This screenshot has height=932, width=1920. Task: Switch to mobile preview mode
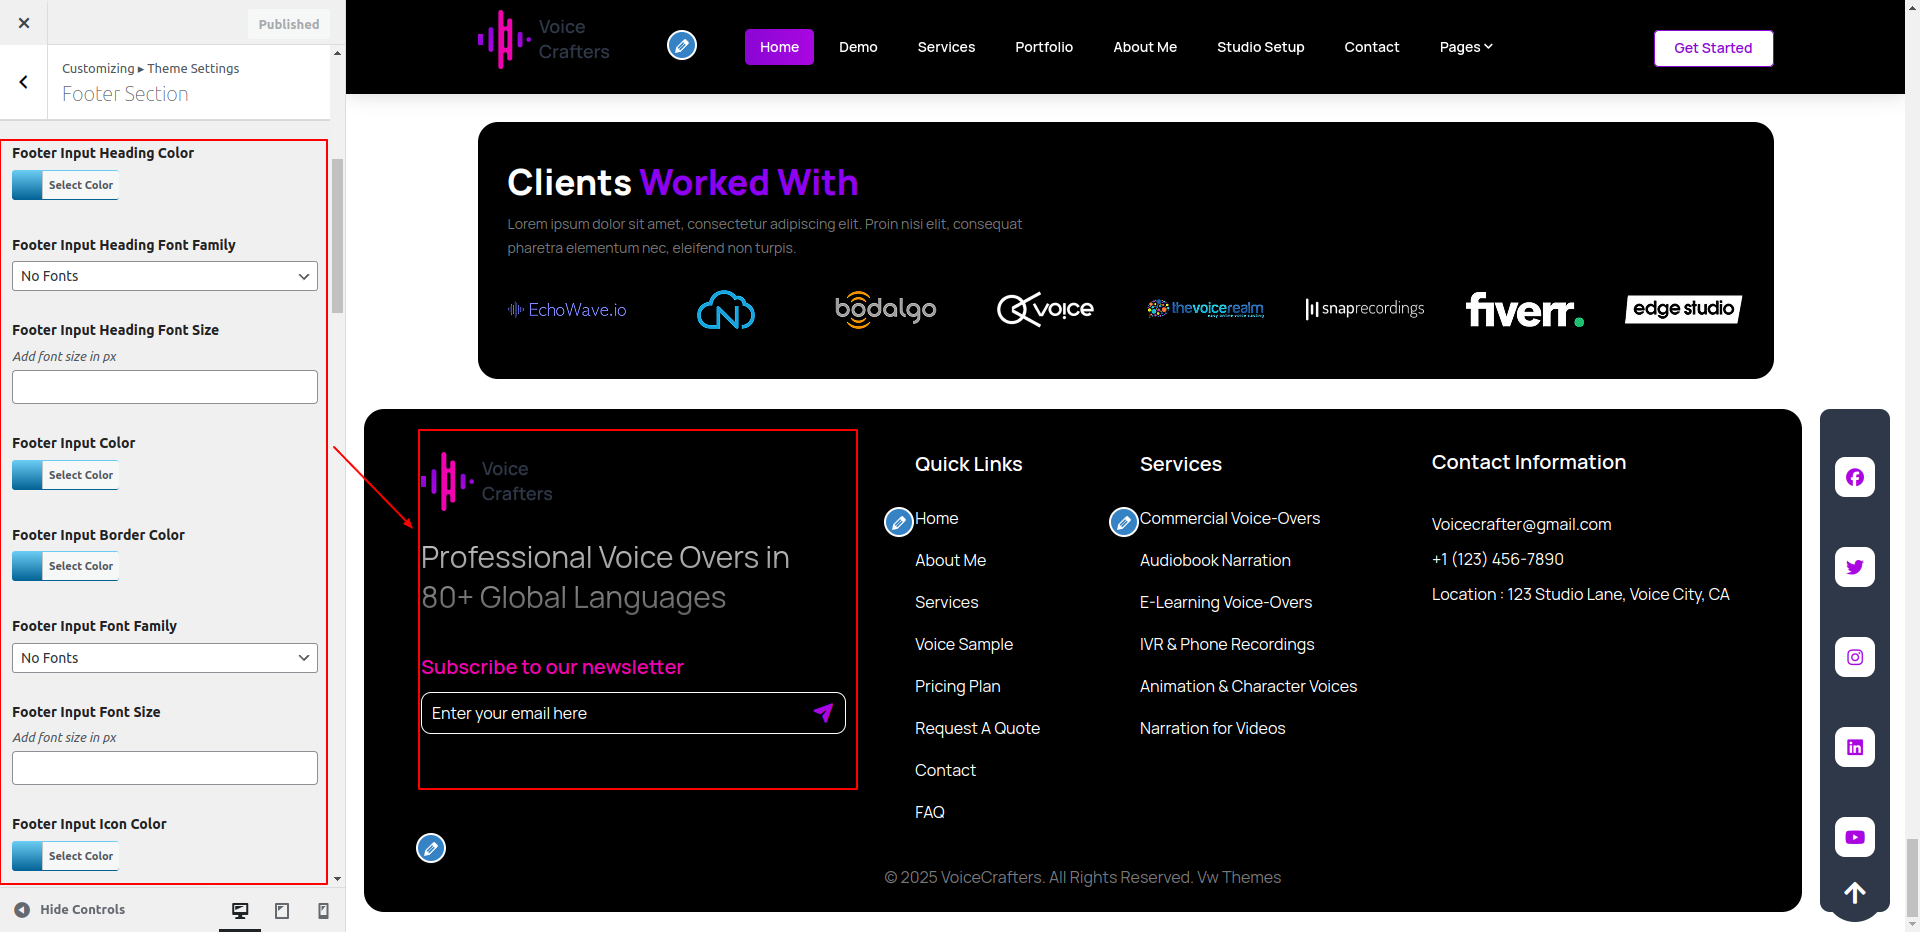(x=323, y=910)
